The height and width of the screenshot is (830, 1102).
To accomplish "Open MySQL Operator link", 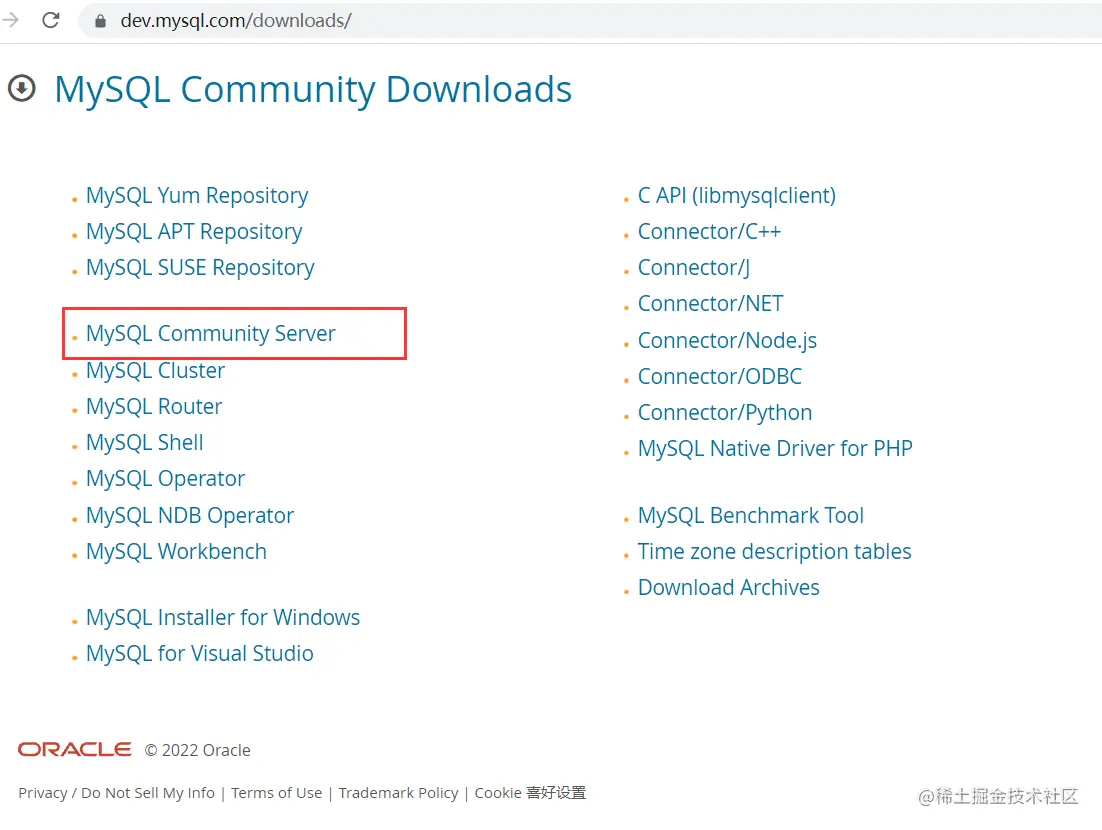I will (x=165, y=479).
